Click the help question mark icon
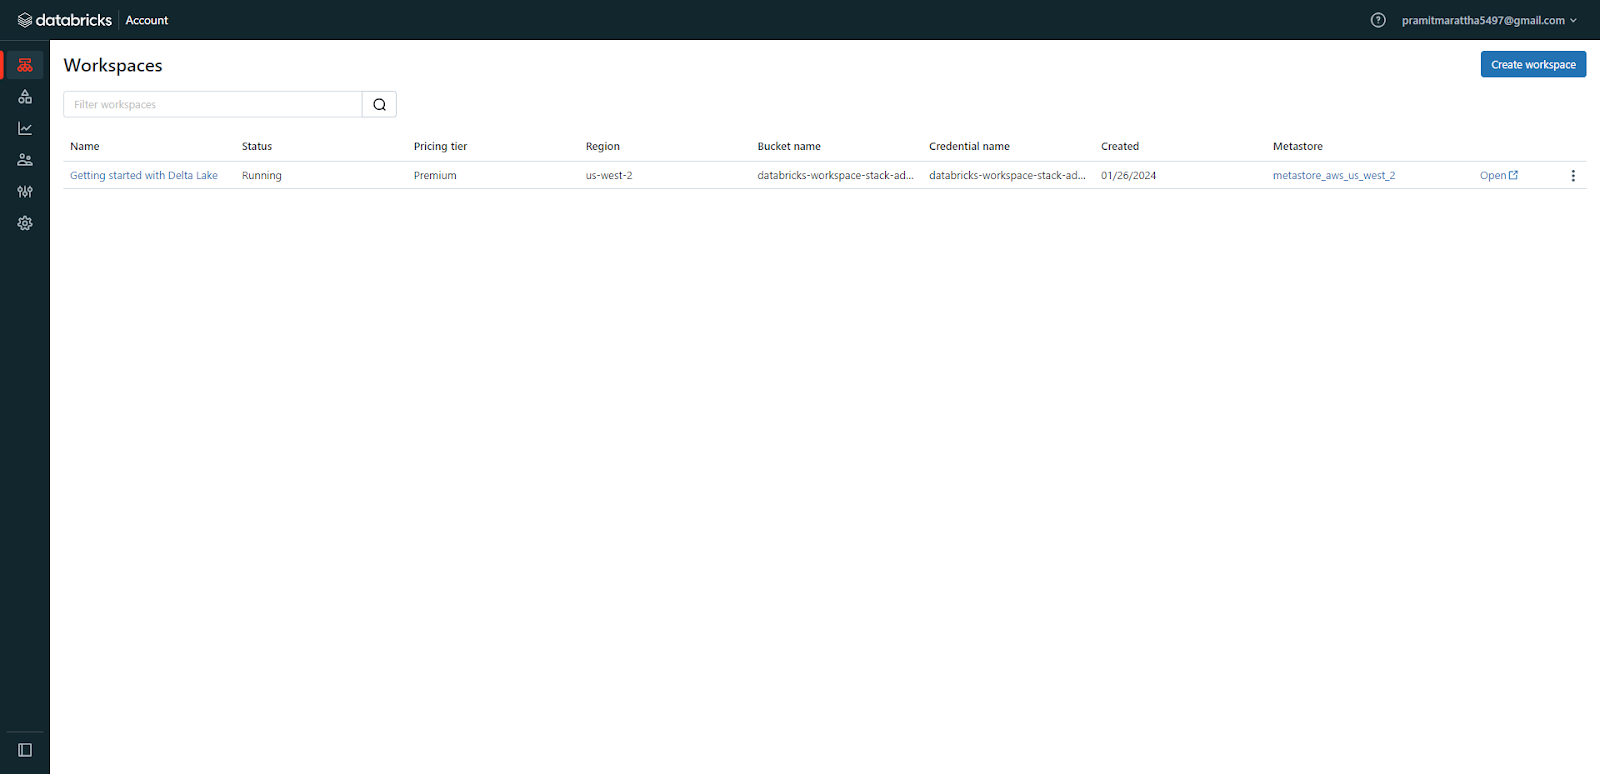 (1378, 20)
